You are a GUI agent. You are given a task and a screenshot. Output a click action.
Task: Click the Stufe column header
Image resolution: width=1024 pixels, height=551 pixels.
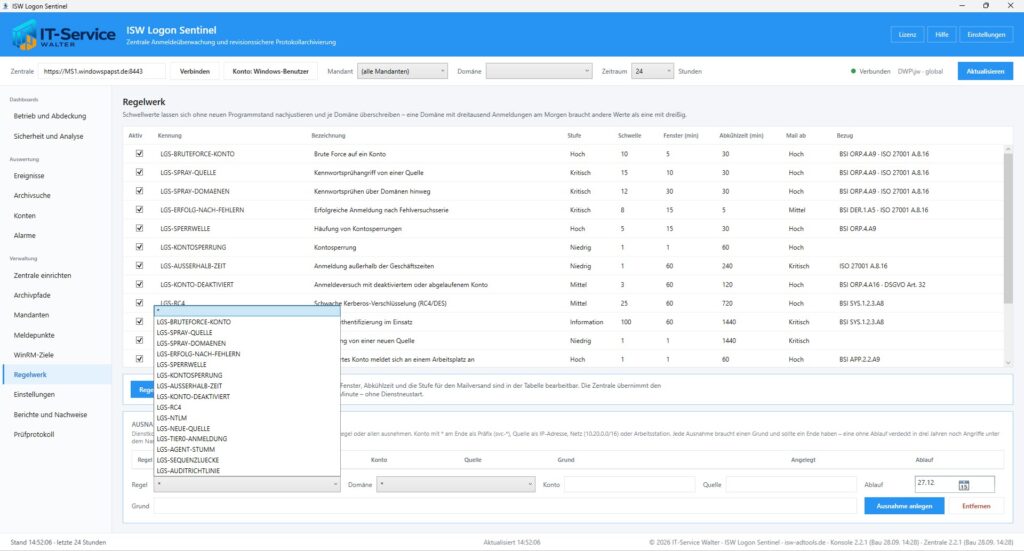574,135
